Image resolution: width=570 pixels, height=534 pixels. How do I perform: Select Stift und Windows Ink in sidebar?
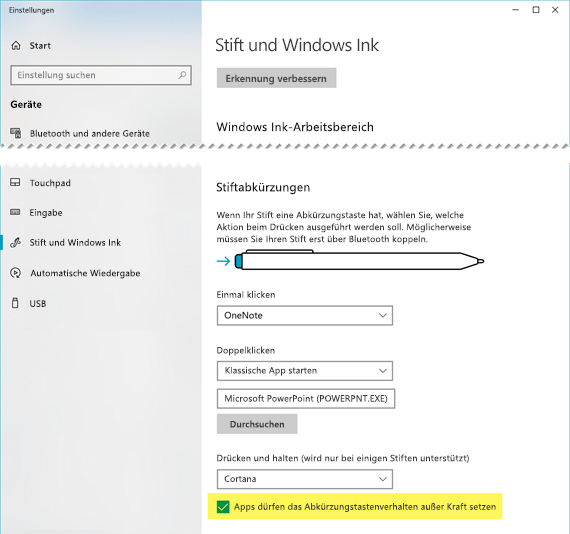click(75, 242)
